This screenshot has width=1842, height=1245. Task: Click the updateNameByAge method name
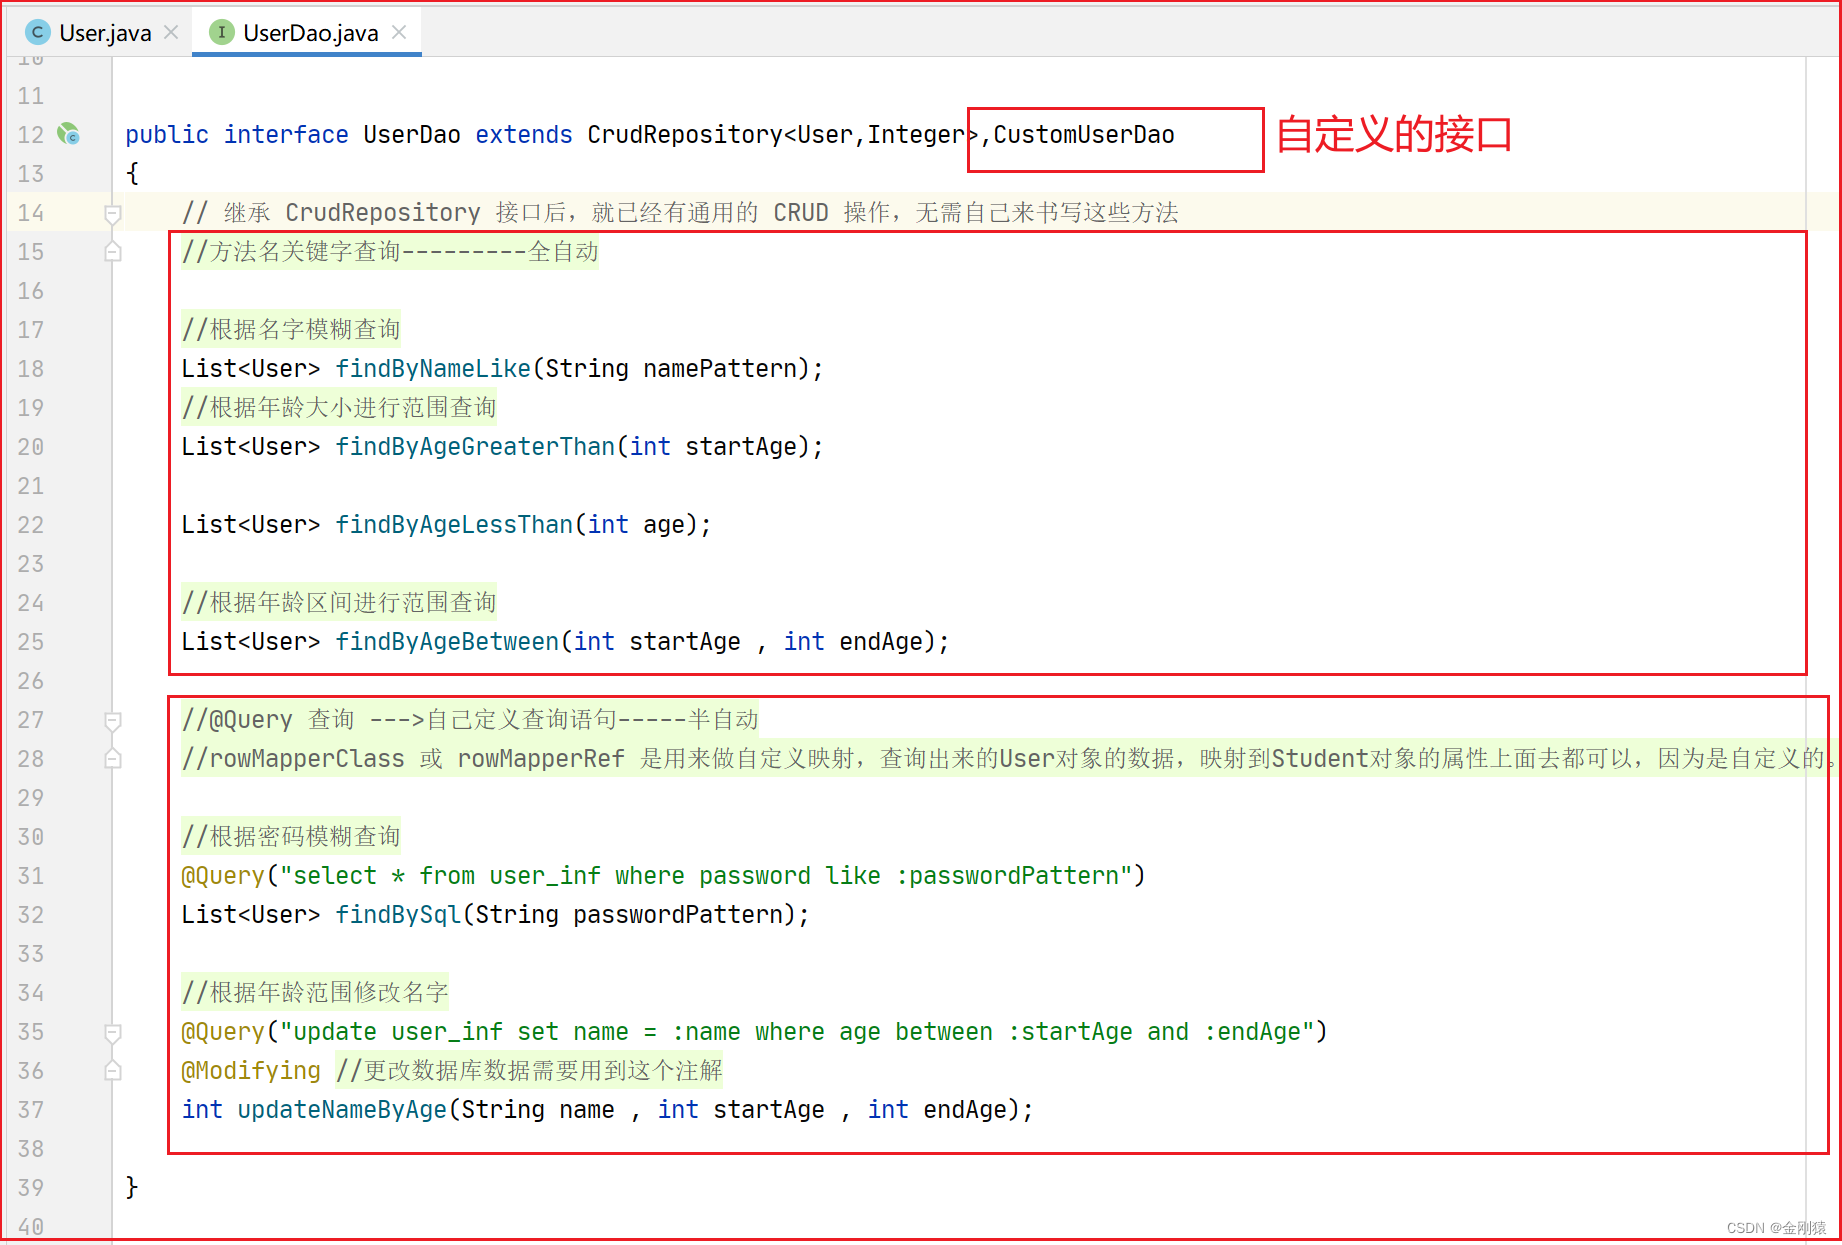coord(342,1110)
